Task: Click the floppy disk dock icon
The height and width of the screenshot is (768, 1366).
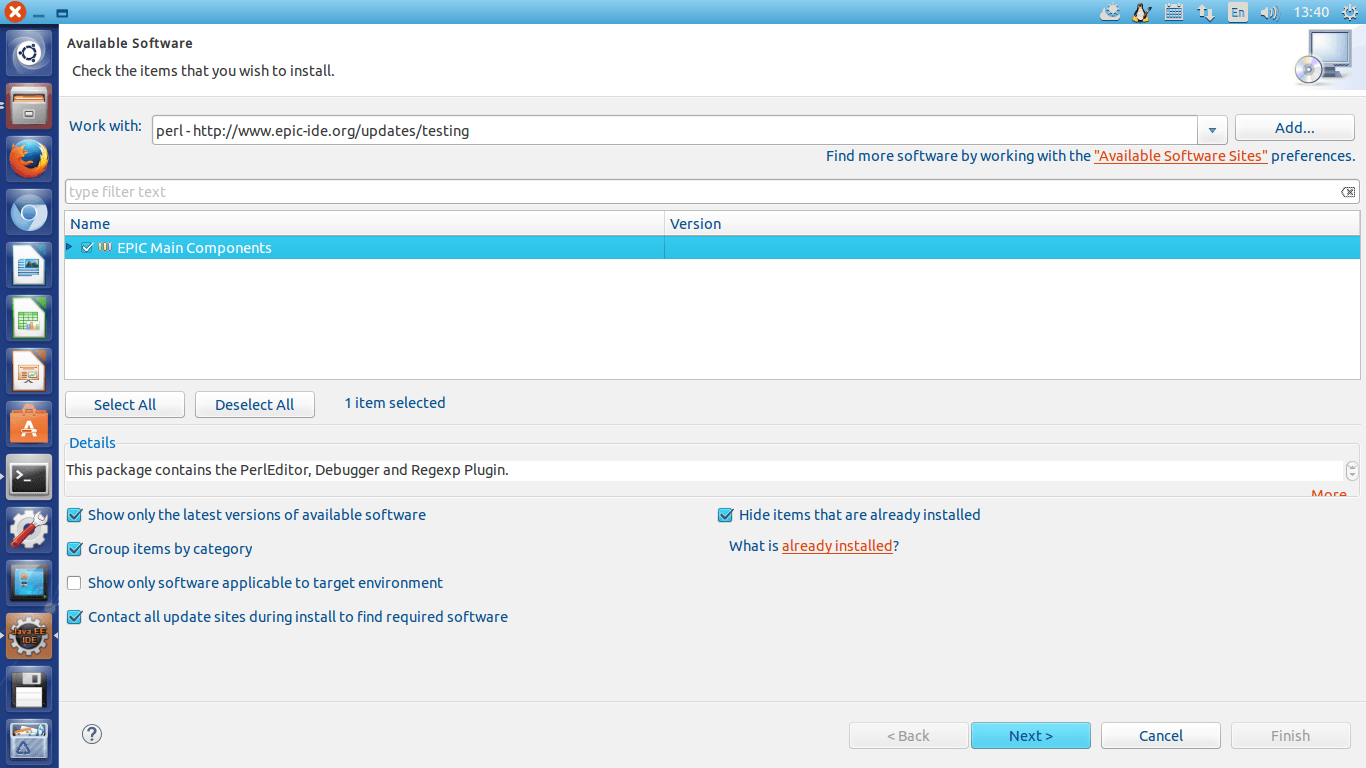Action: click(29, 690)
